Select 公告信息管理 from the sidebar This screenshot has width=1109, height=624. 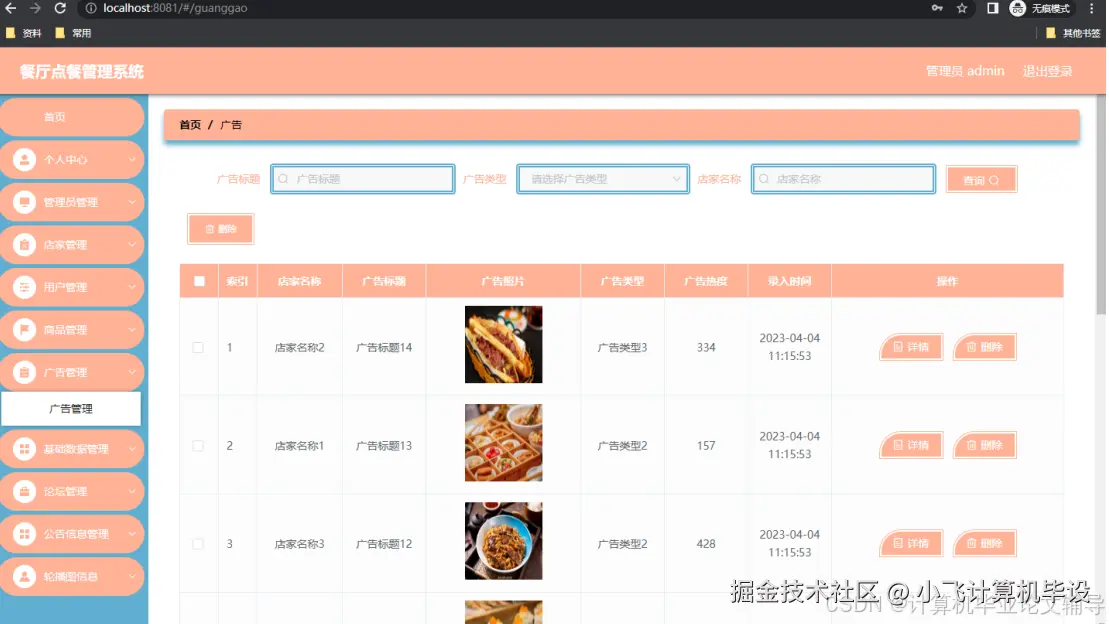(x=24, y=533)
